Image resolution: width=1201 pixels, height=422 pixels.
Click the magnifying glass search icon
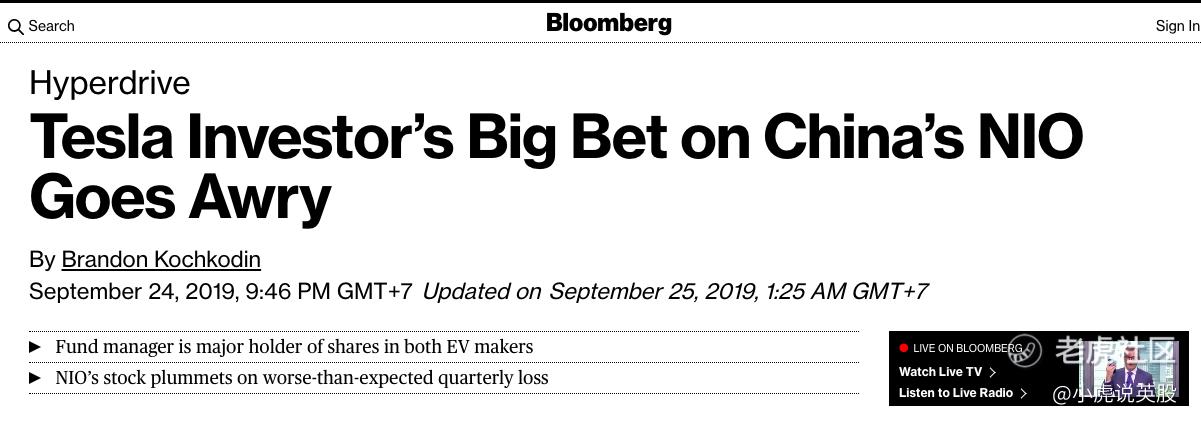pyautogui.click(x=15, y=27)
